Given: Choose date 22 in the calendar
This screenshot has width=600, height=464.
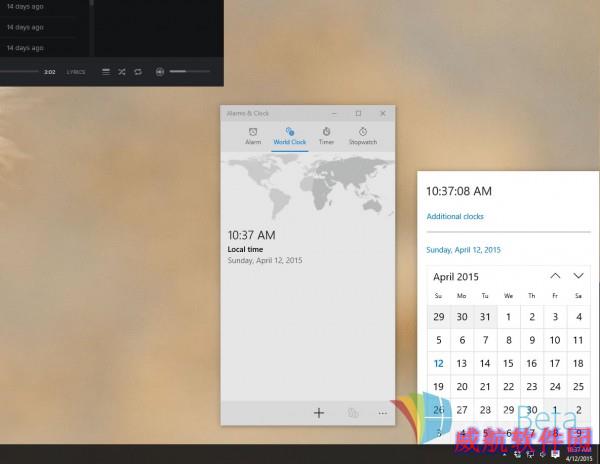Looking at the screenshot, I should tap(509, 386).
